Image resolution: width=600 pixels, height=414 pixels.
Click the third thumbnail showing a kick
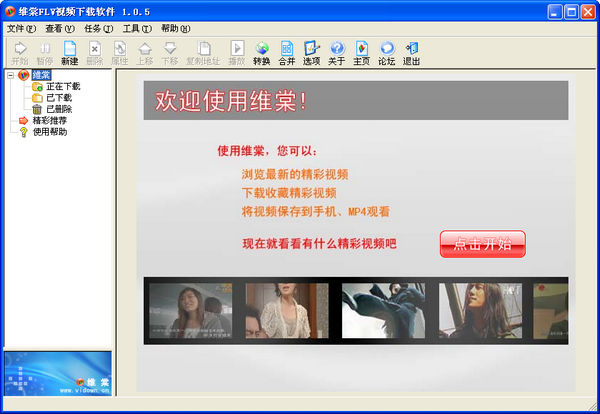[383, 311]
